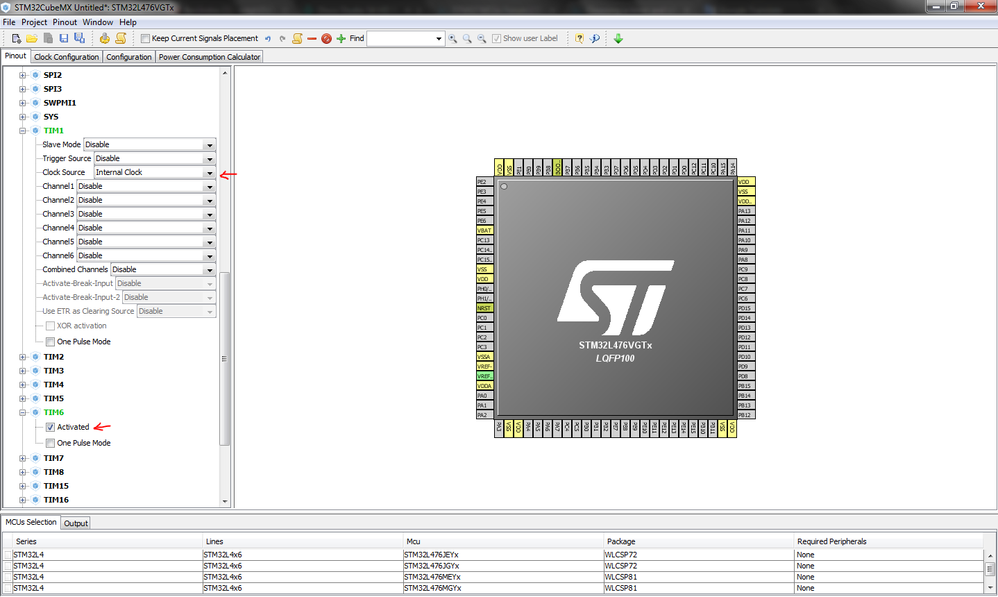The image size is (998, 597).
Task: Click into the Find input field
Action: [400, 39]
